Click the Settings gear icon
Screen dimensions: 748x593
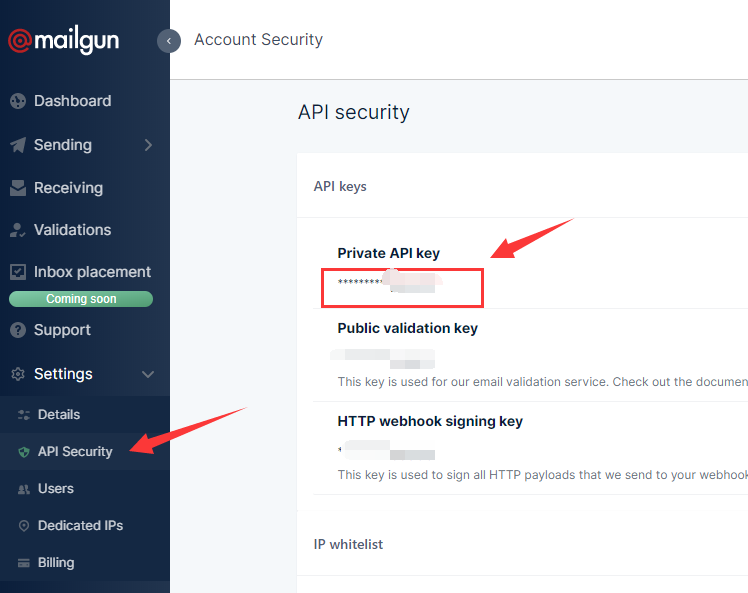(x=18, y=374)
